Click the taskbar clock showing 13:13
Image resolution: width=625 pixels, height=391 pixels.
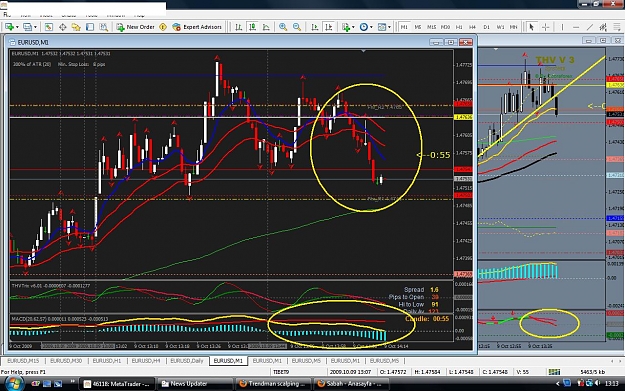612,383
